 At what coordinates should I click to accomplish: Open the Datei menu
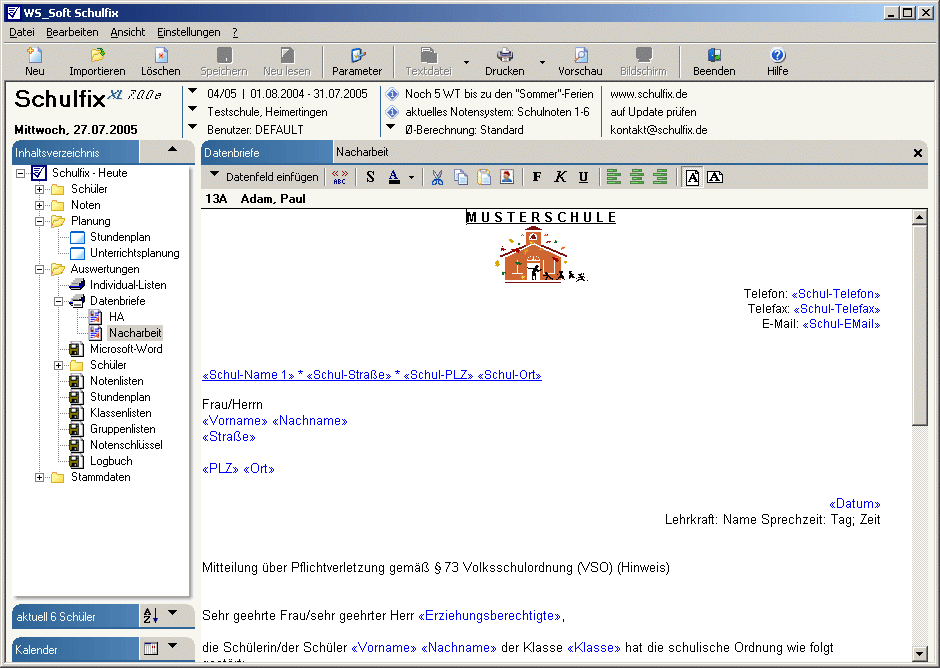pyautogui.click(x=22, y=32)
